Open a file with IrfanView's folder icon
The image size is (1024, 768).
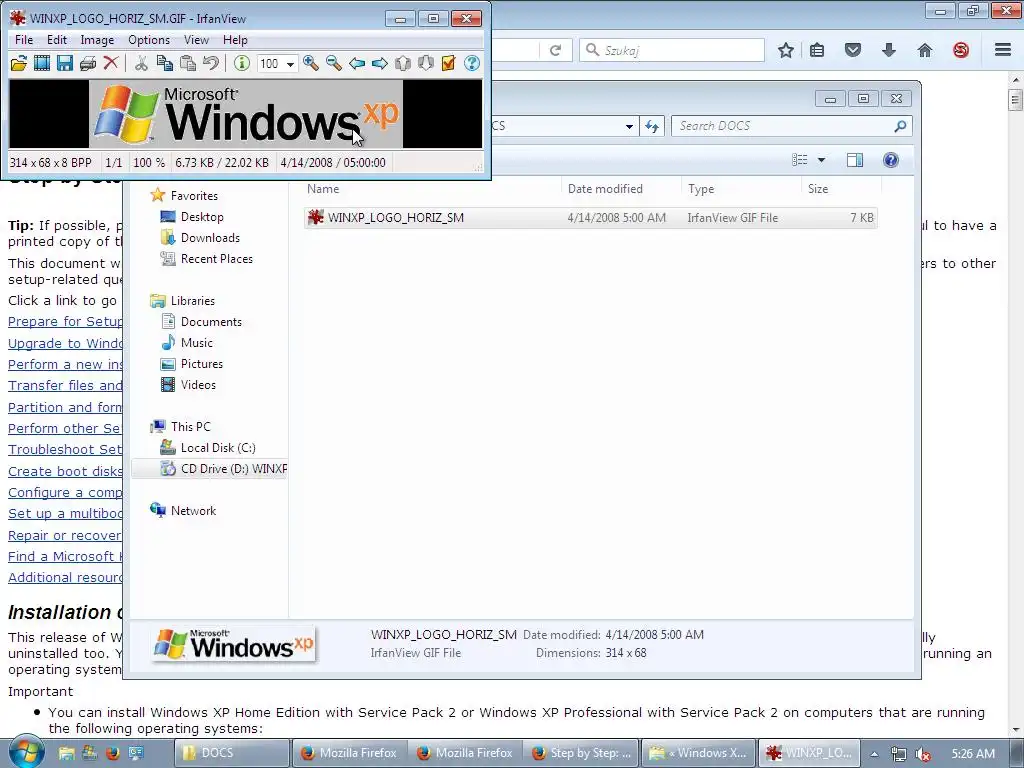19,63
